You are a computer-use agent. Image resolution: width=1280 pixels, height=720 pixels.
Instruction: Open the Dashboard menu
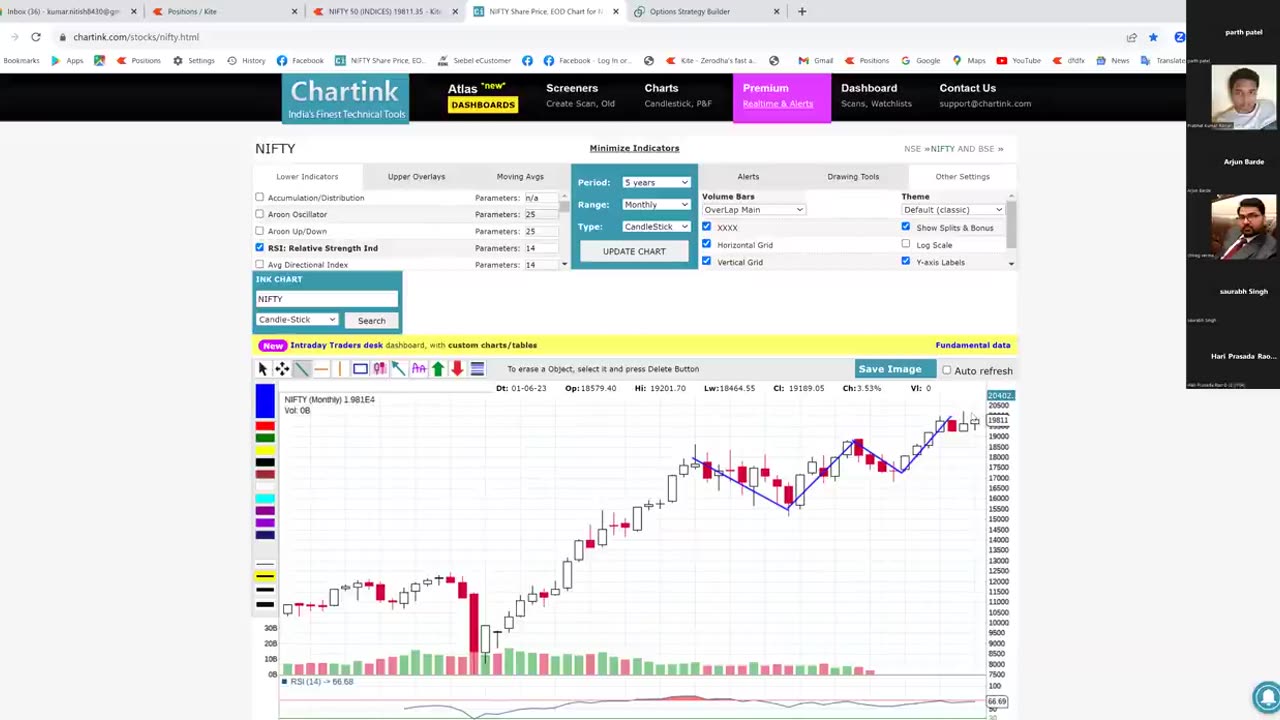click(x=876, y=95)
